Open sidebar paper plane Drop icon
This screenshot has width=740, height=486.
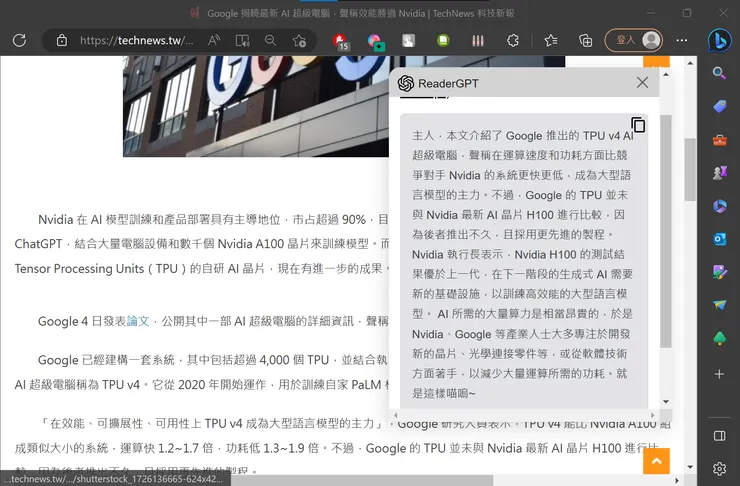(720, 305)
